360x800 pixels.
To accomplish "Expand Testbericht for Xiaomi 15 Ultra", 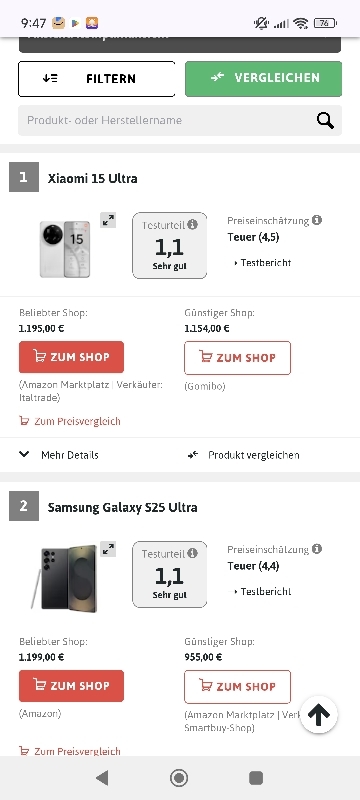I will point(263,263).
